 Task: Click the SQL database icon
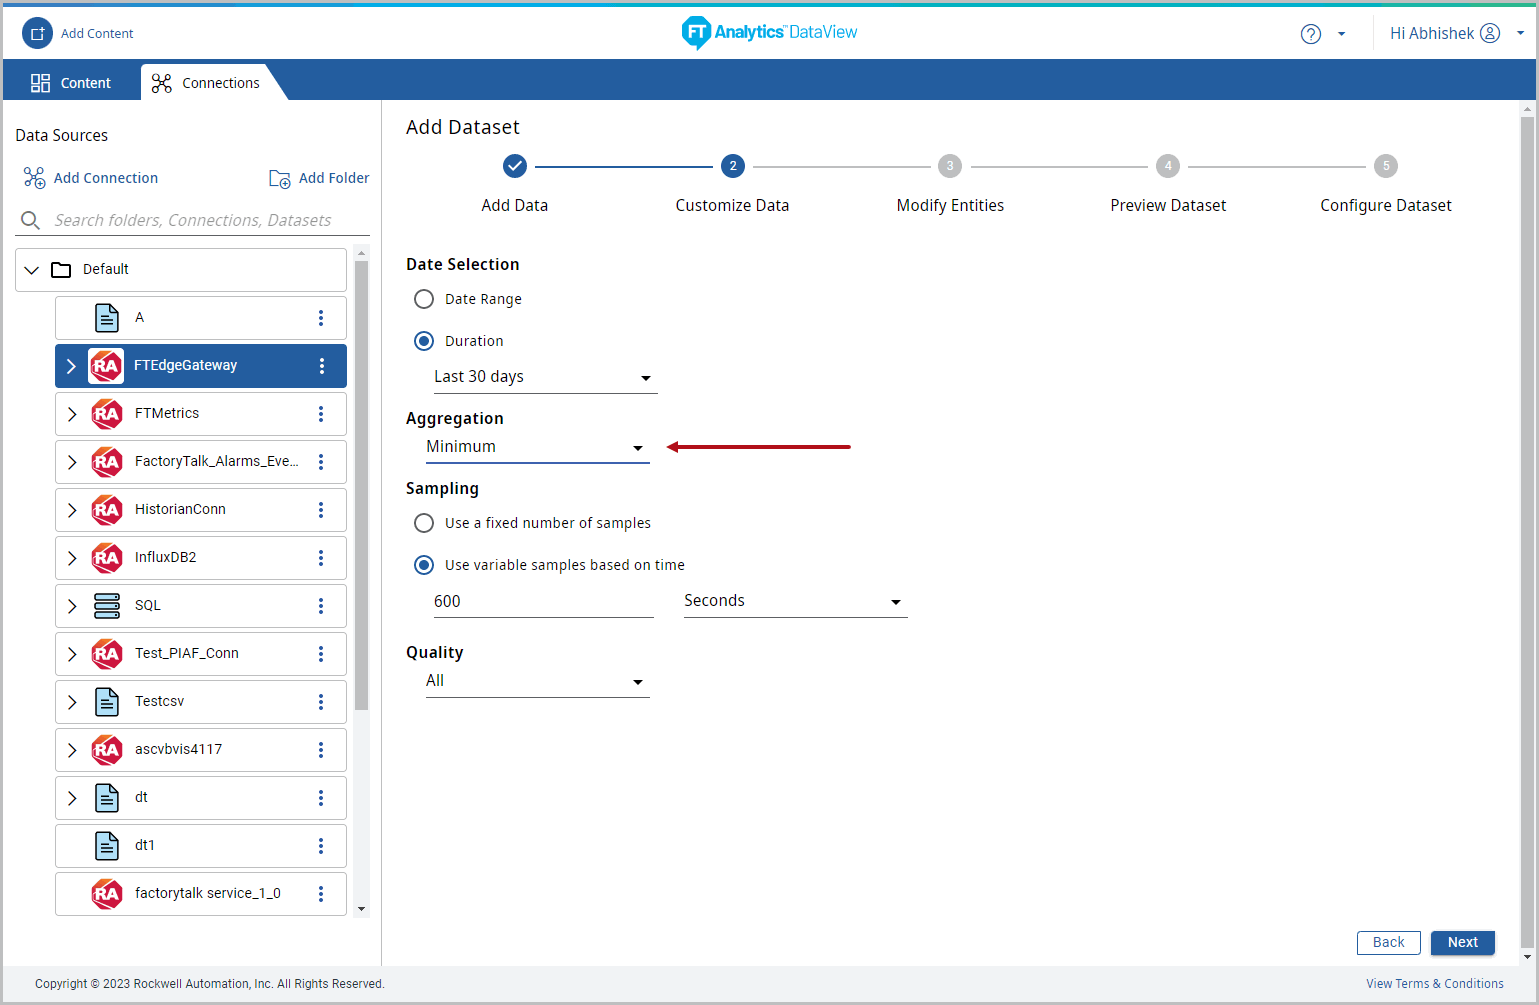point(107,606)
